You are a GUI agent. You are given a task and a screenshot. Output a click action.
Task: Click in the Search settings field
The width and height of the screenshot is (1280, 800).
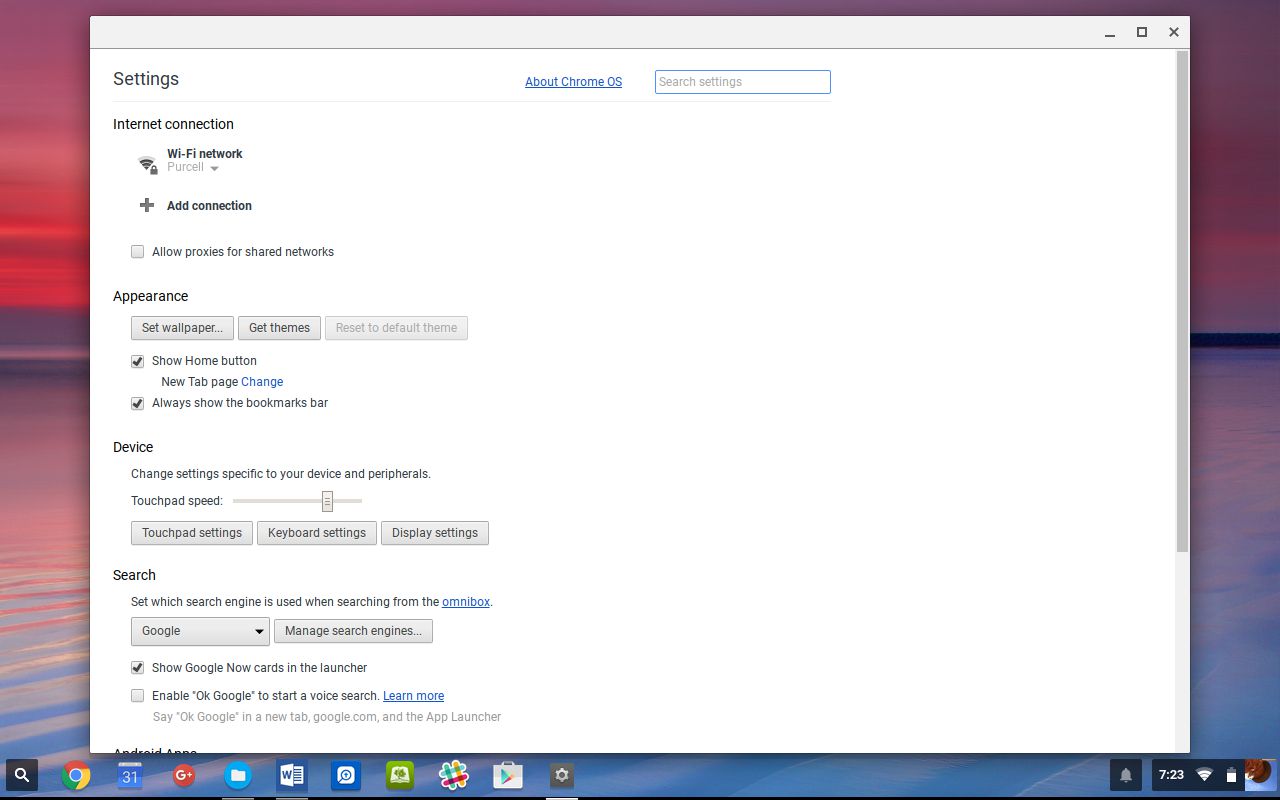[743, 82]
